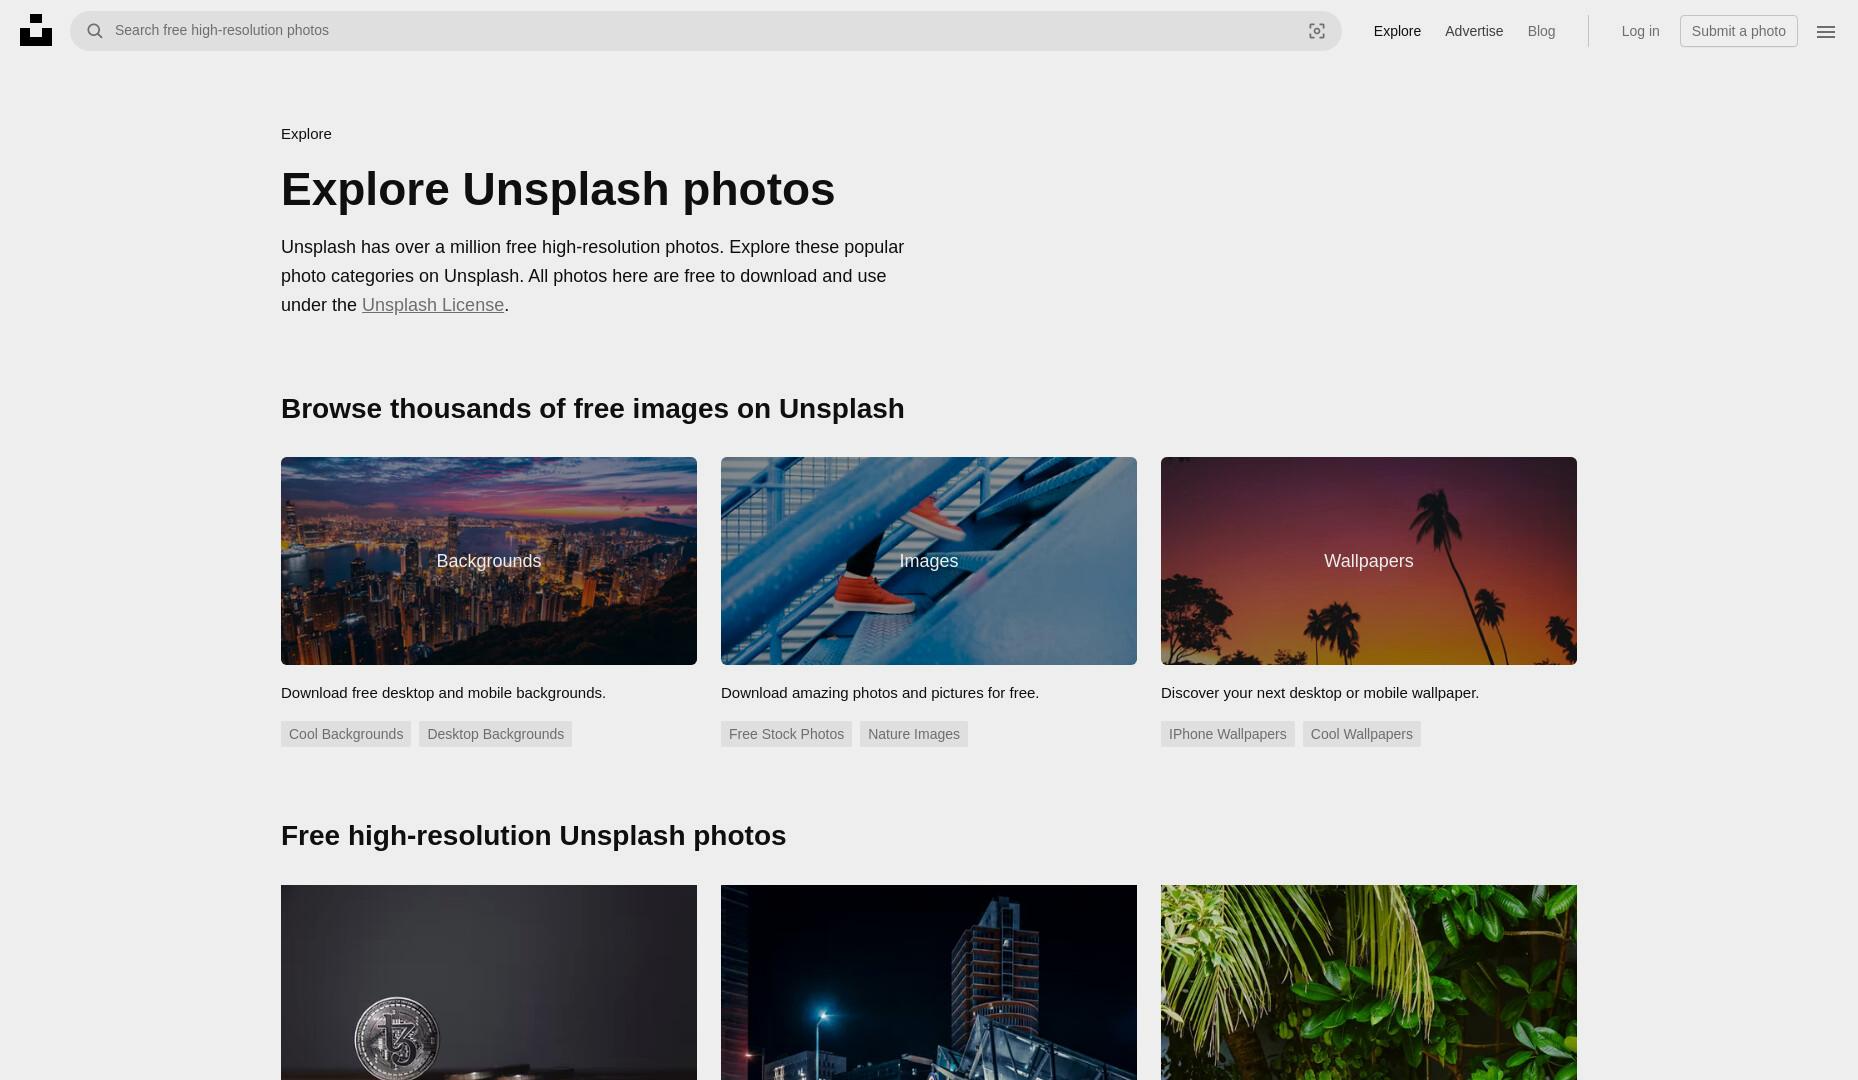
Task: Open the night city building photo
Action: tap(929, 982)
